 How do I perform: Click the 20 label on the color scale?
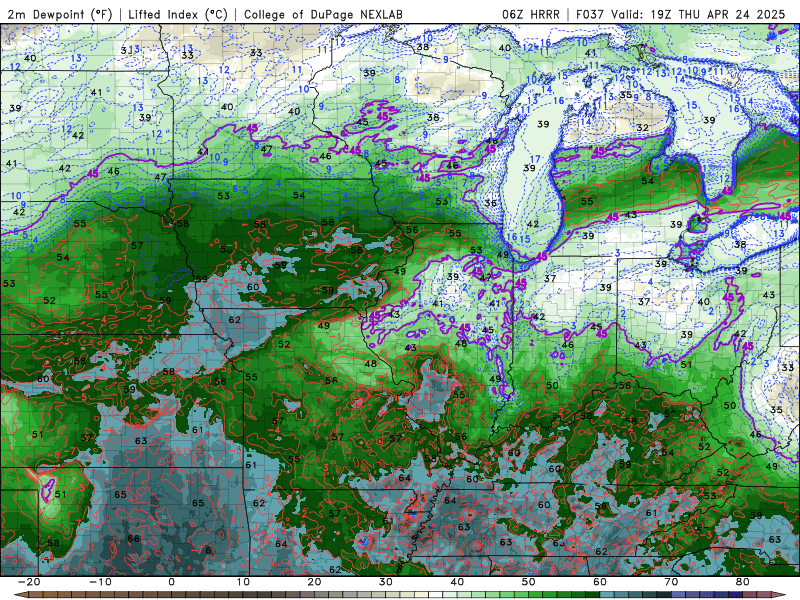point(314,582)
